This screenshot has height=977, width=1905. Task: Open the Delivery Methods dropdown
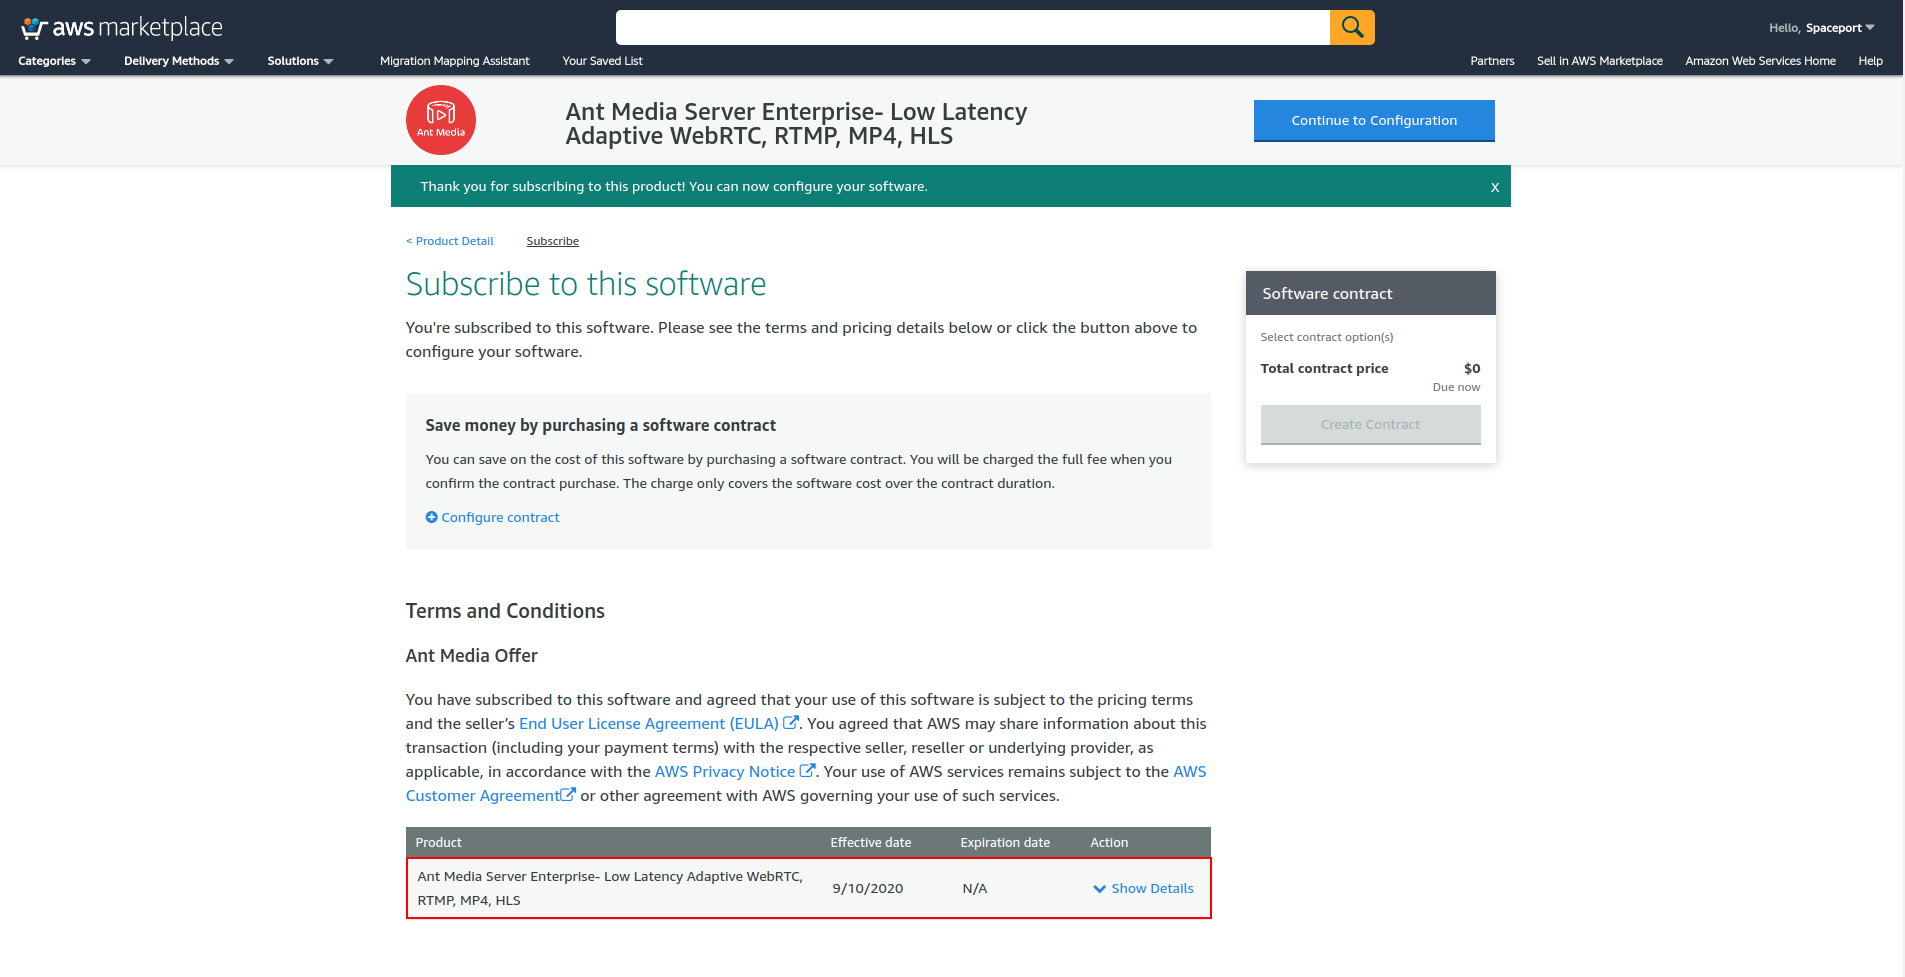(x=179, y=61)
